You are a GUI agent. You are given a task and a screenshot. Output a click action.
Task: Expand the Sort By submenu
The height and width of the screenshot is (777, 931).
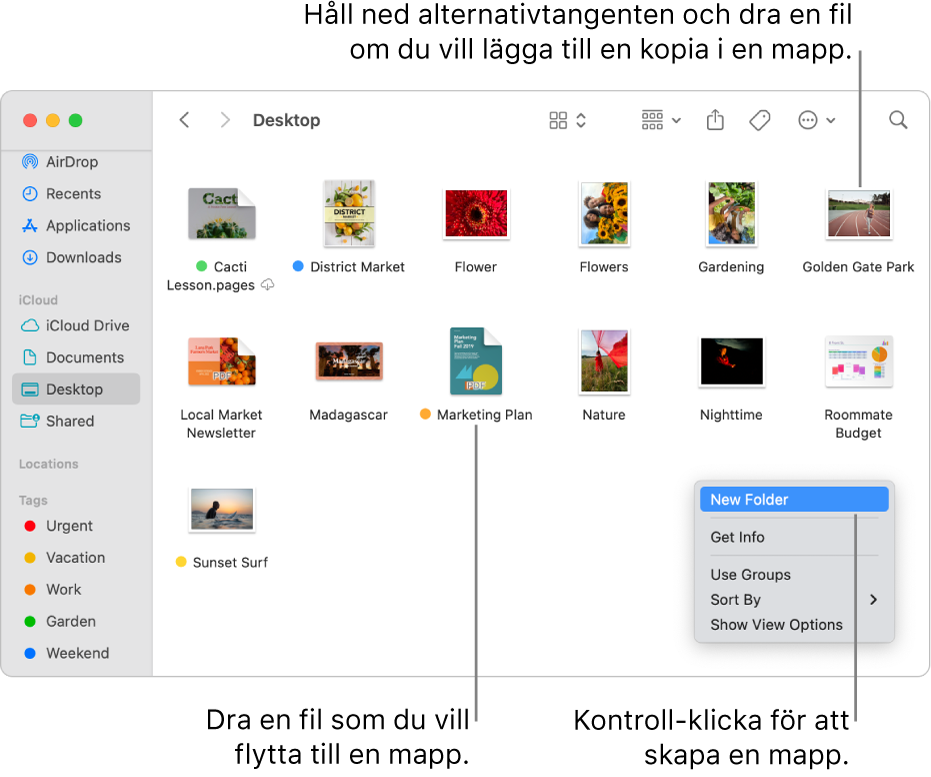[x=794, y=600]
